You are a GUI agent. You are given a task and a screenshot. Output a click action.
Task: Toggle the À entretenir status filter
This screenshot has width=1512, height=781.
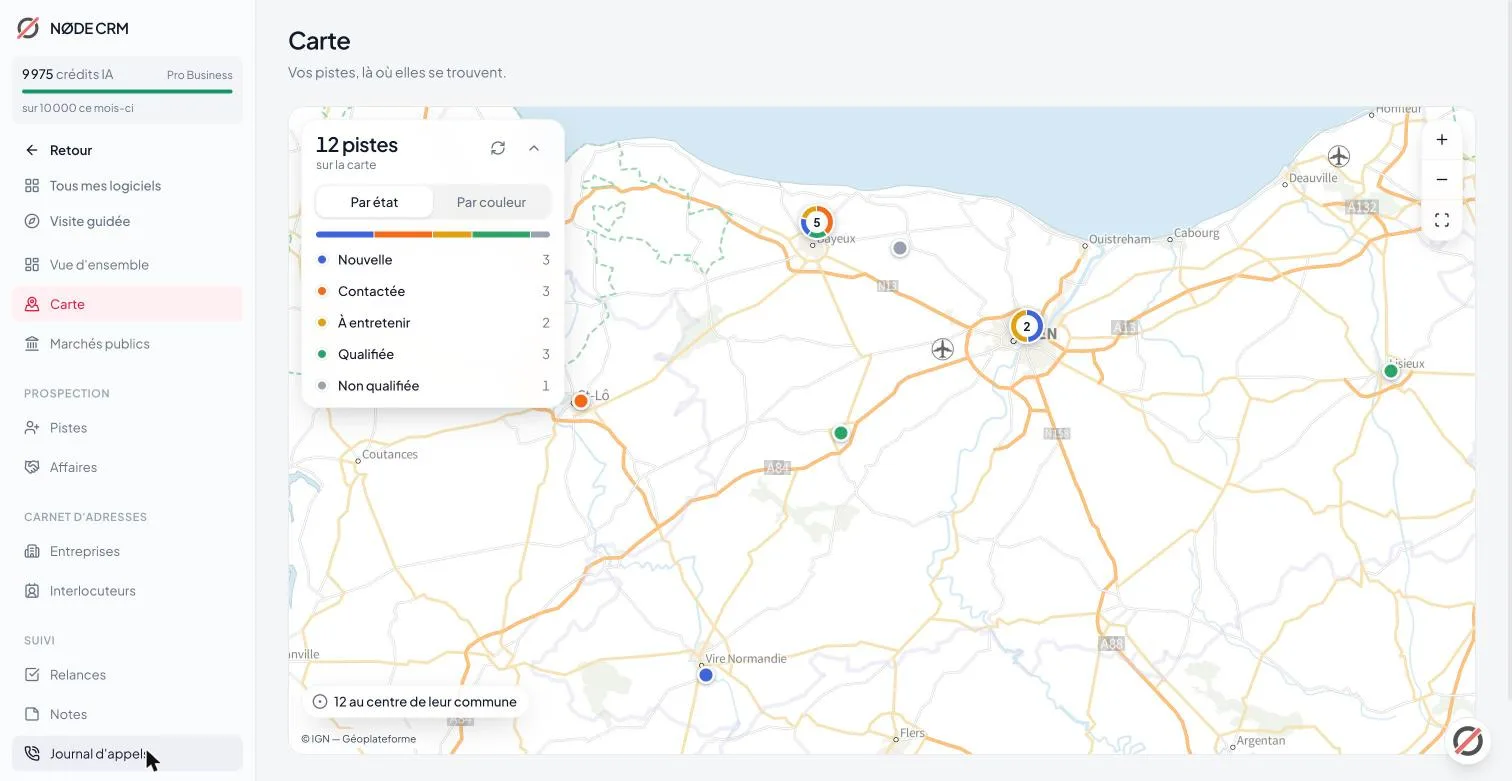(x=433, y=323)
